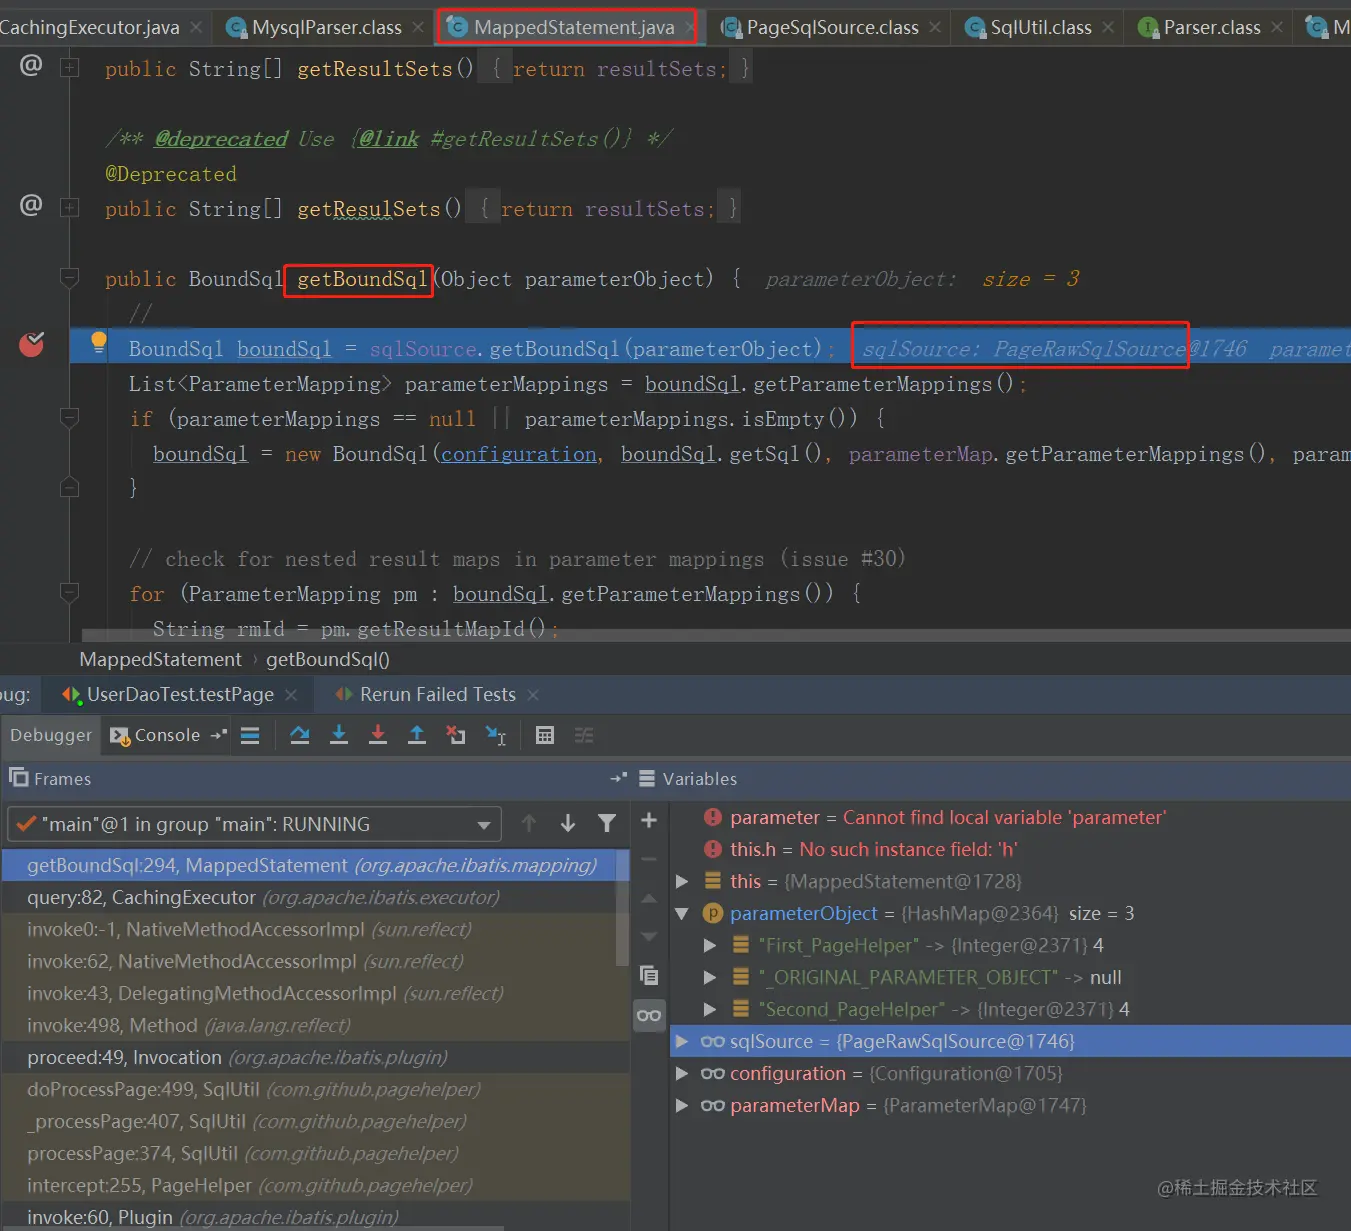Click MappedStatement in the breadcrumb bar

pos(160,659)
